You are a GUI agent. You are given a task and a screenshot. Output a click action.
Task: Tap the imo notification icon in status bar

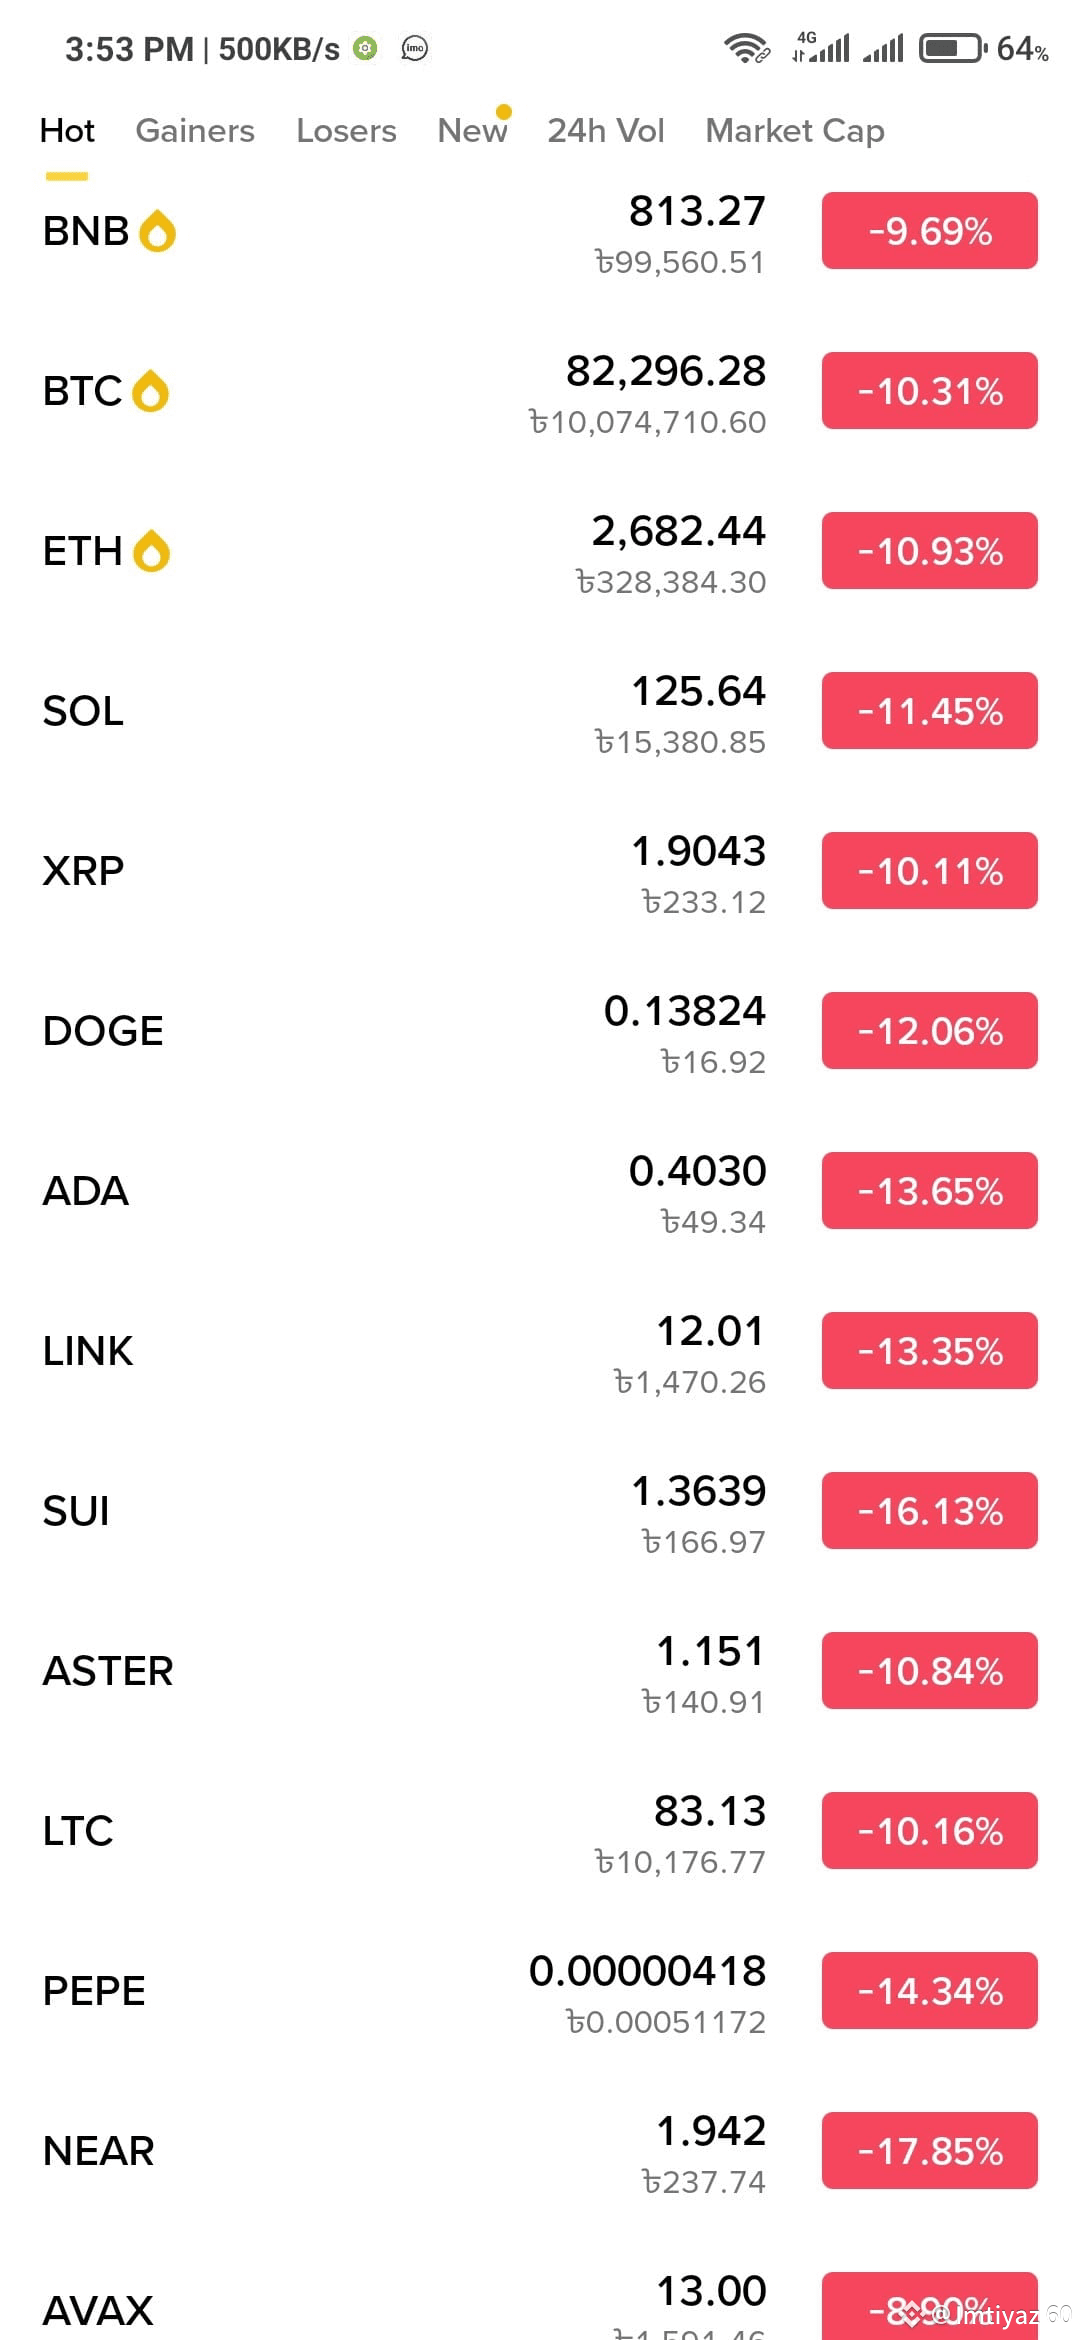point(414,48)
